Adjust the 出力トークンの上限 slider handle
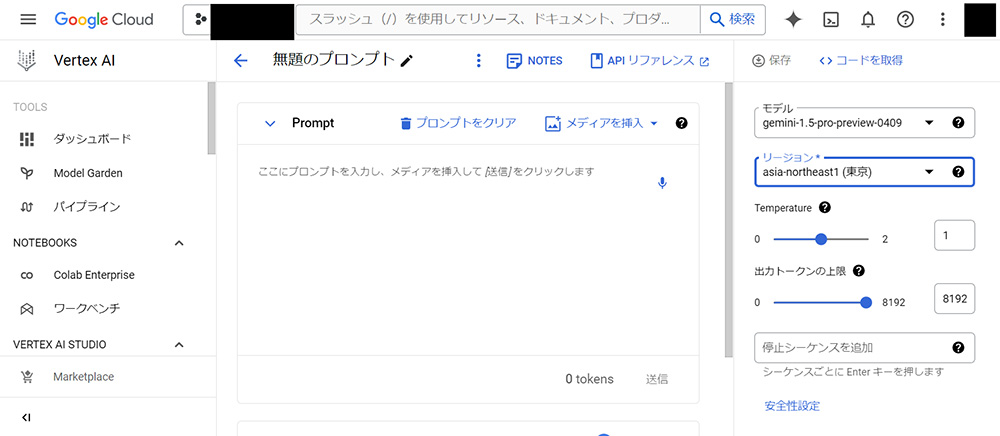 pos(866,303)
